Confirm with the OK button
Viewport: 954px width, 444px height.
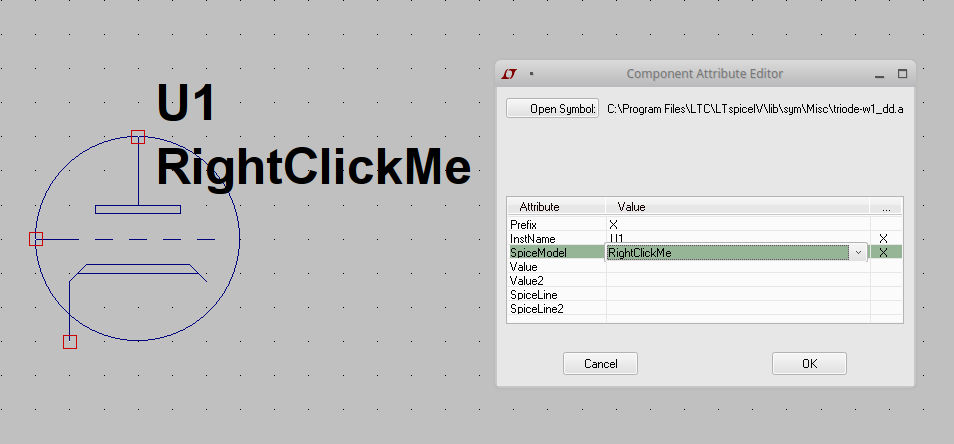pyautogui.click(x=809, y=363)
